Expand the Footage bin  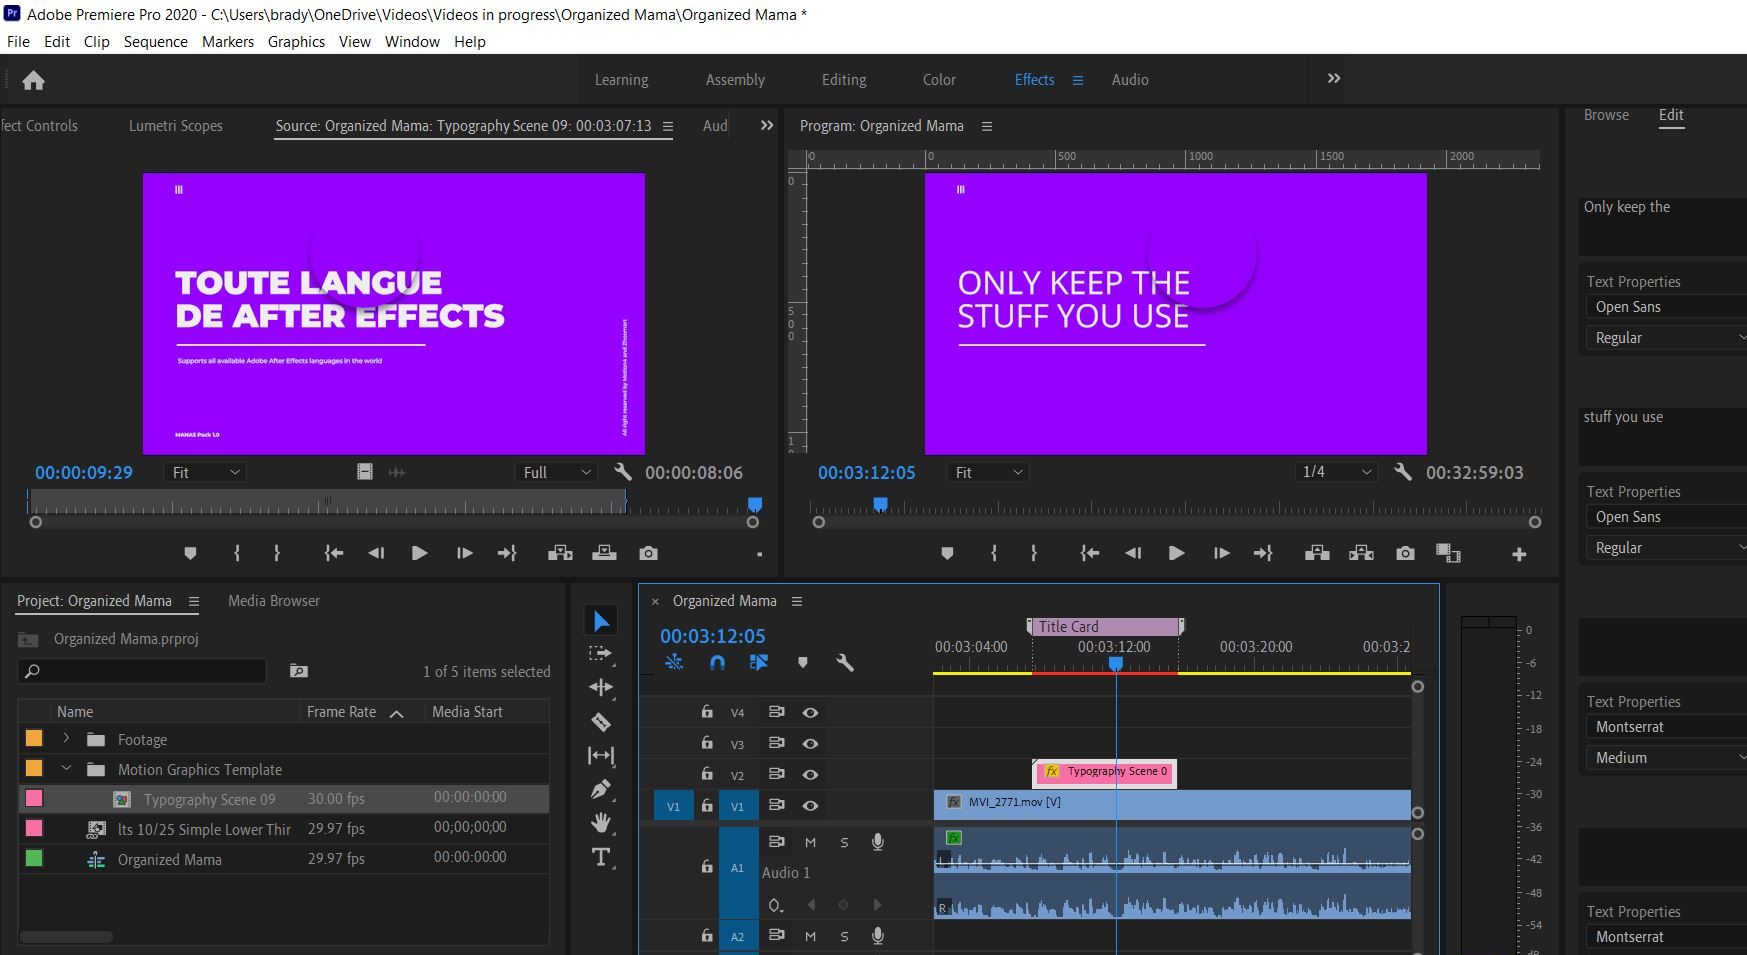[66, 739]
